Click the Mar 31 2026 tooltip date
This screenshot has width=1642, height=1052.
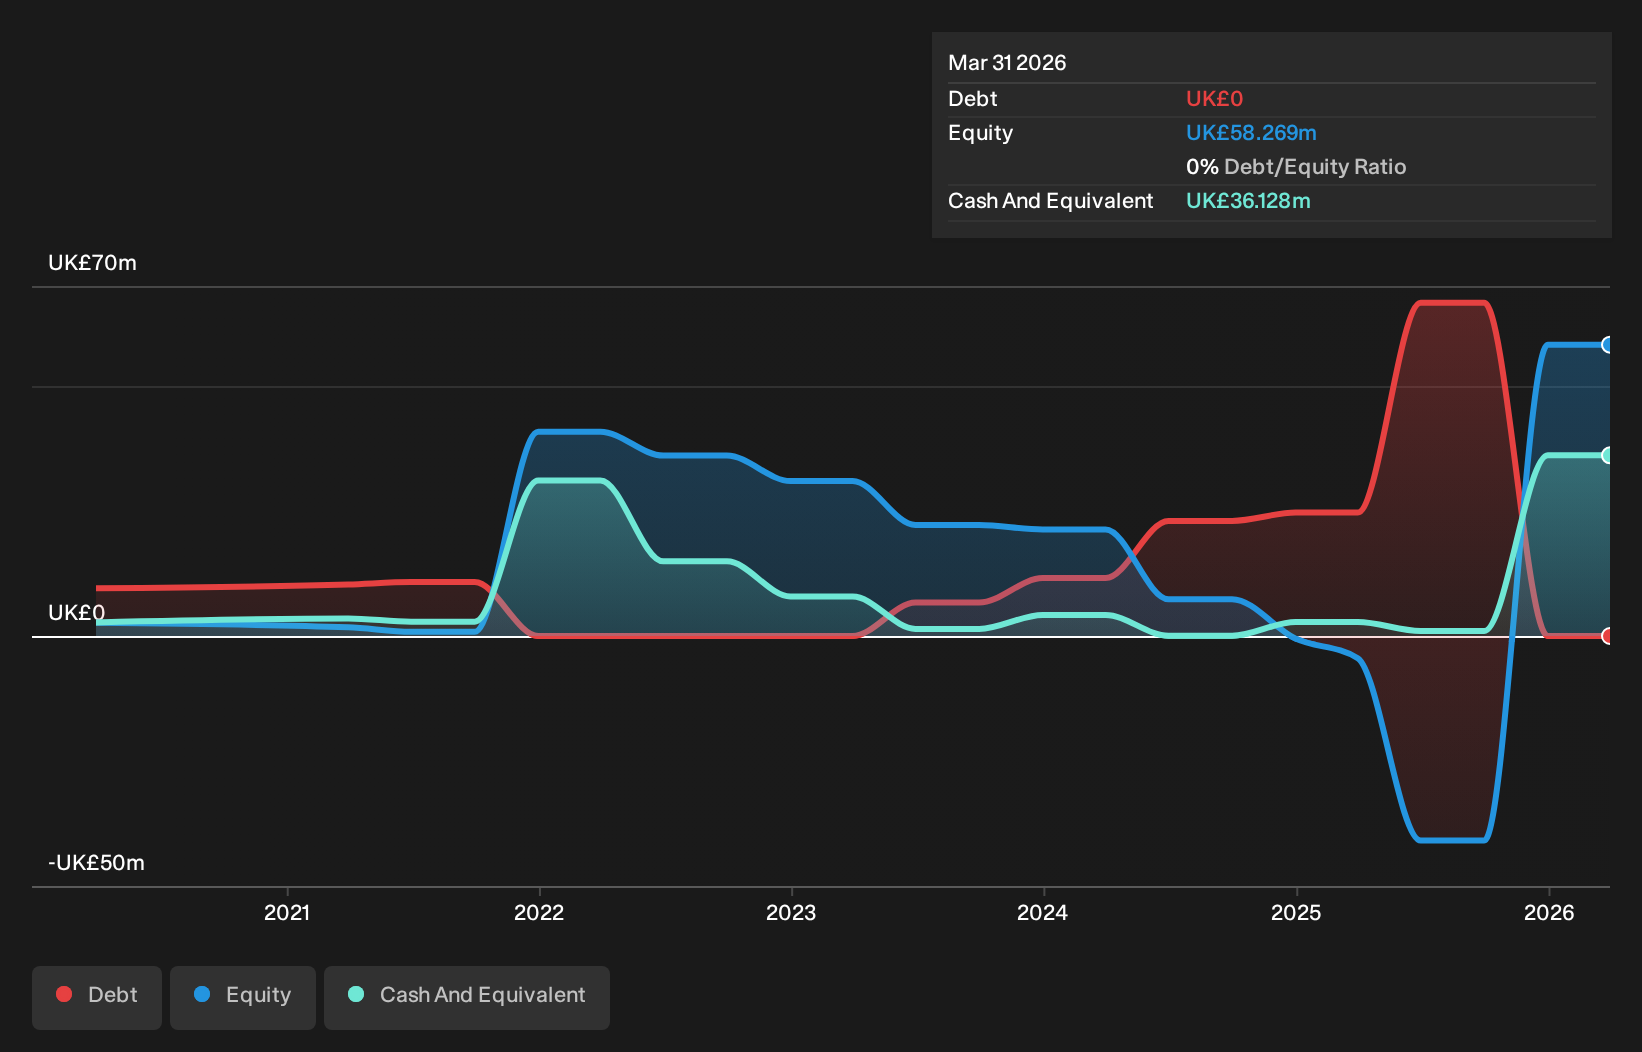pyautogui.click(x=1007, y=63)
